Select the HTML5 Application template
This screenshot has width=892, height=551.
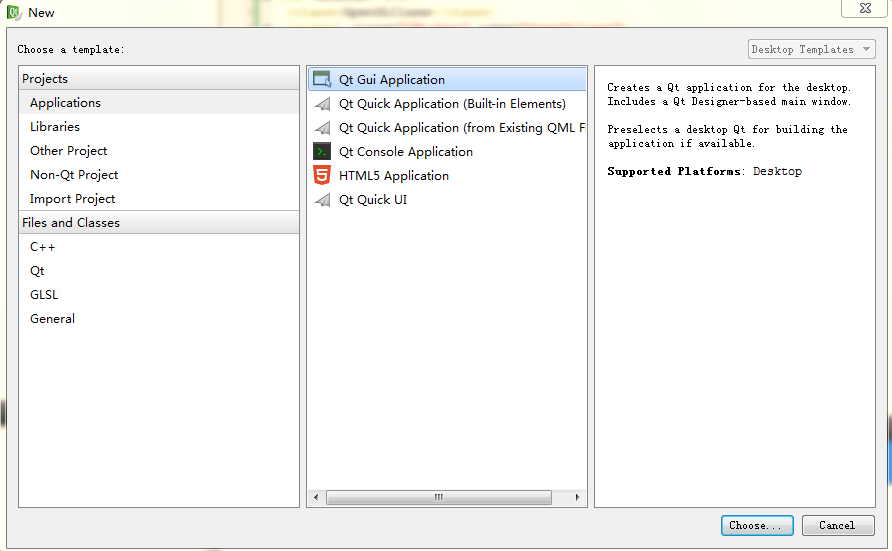click(447, 175)
